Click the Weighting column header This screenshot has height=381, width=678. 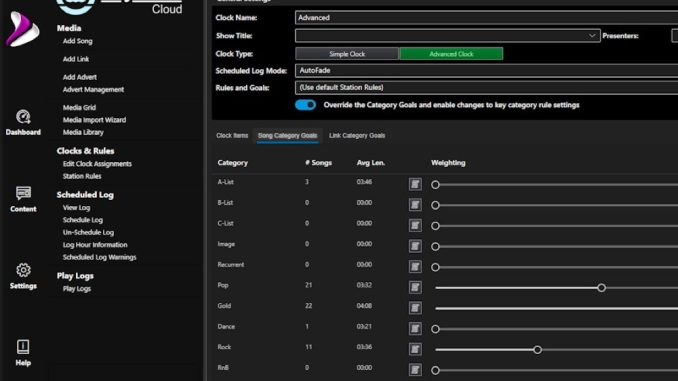point(448,163)
